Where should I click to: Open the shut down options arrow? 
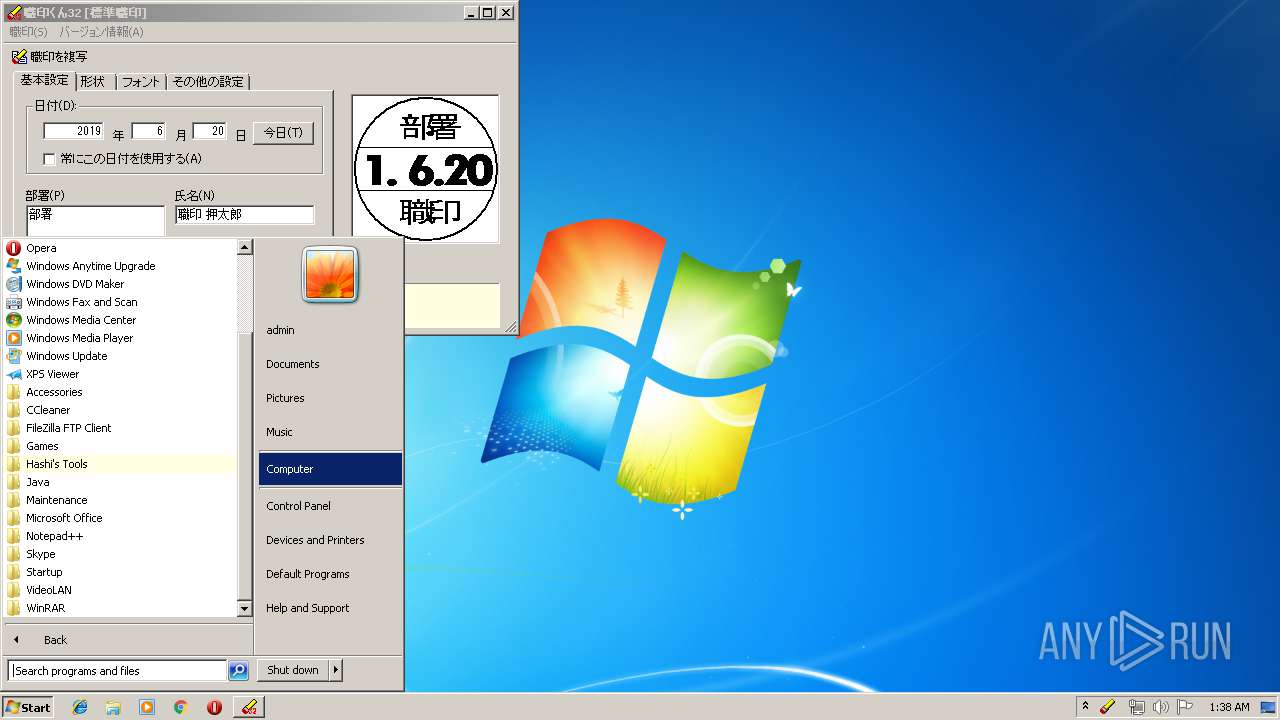coord(335,670)
